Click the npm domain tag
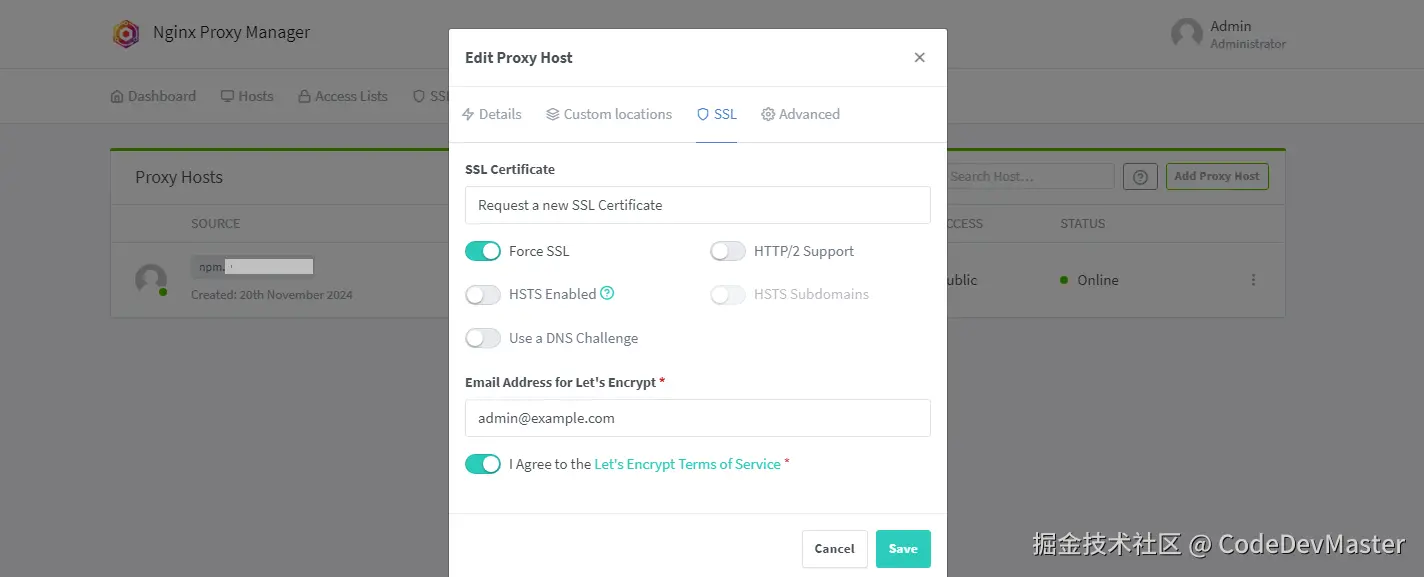 tap(252, 267)
